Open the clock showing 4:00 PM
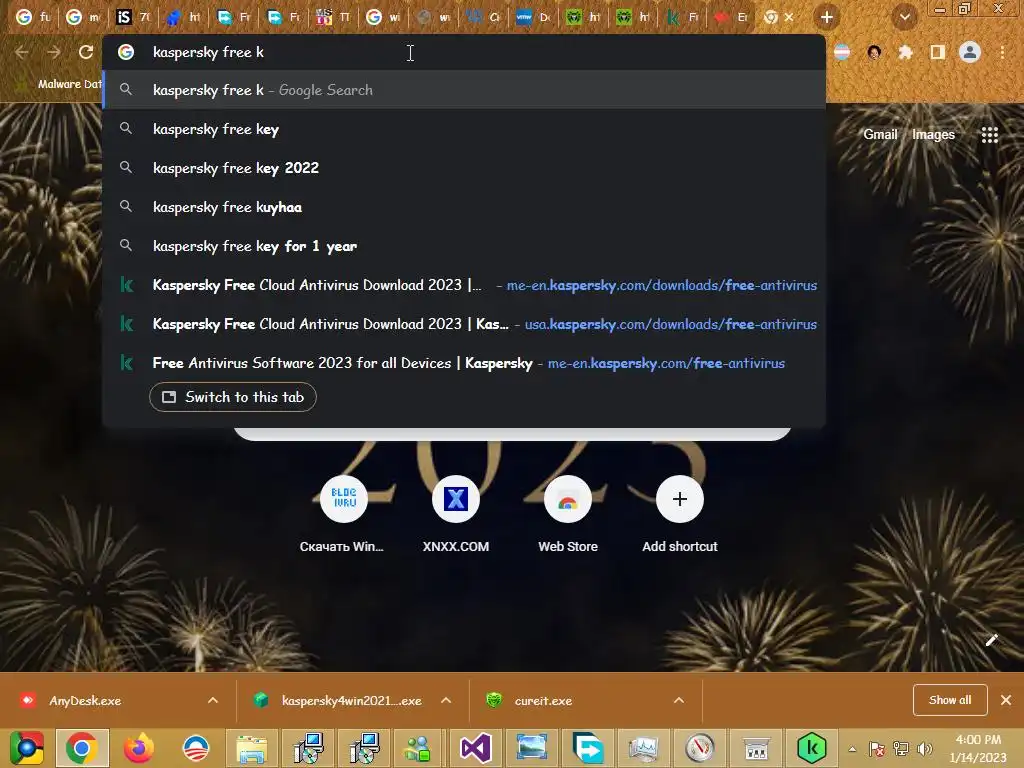Screen dimensions: 1024x768 tap(978, 748)
